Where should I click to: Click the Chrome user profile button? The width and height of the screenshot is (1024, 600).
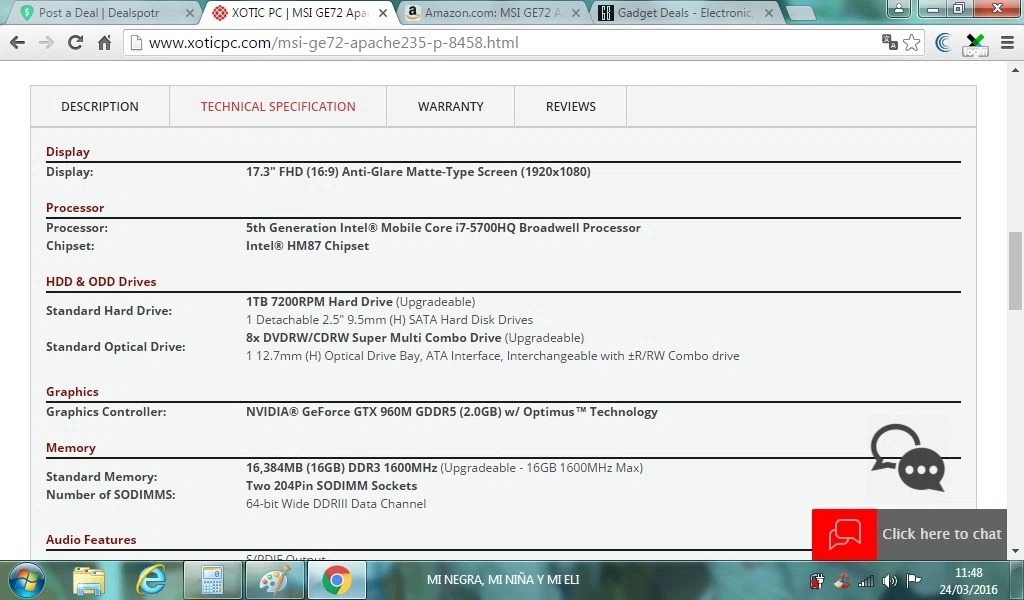[899, 8]
